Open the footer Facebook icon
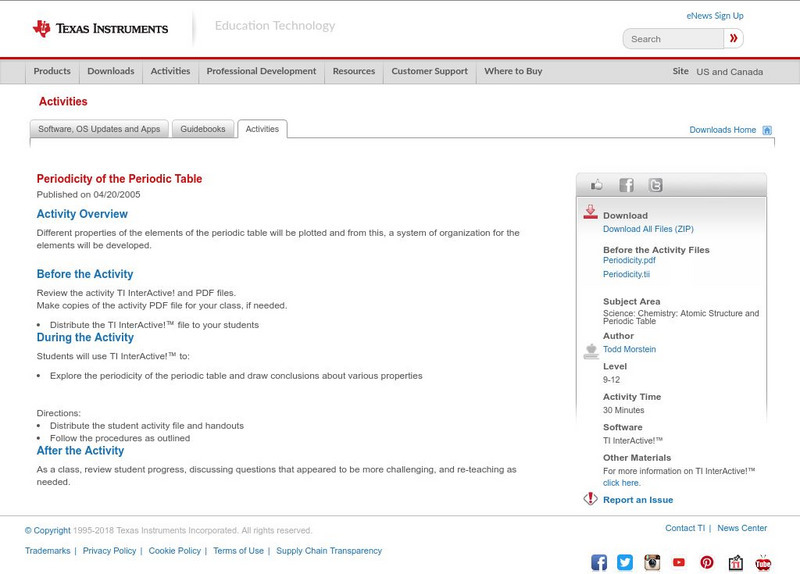Screen dimensions: 800x574 [x=599, y=562]
